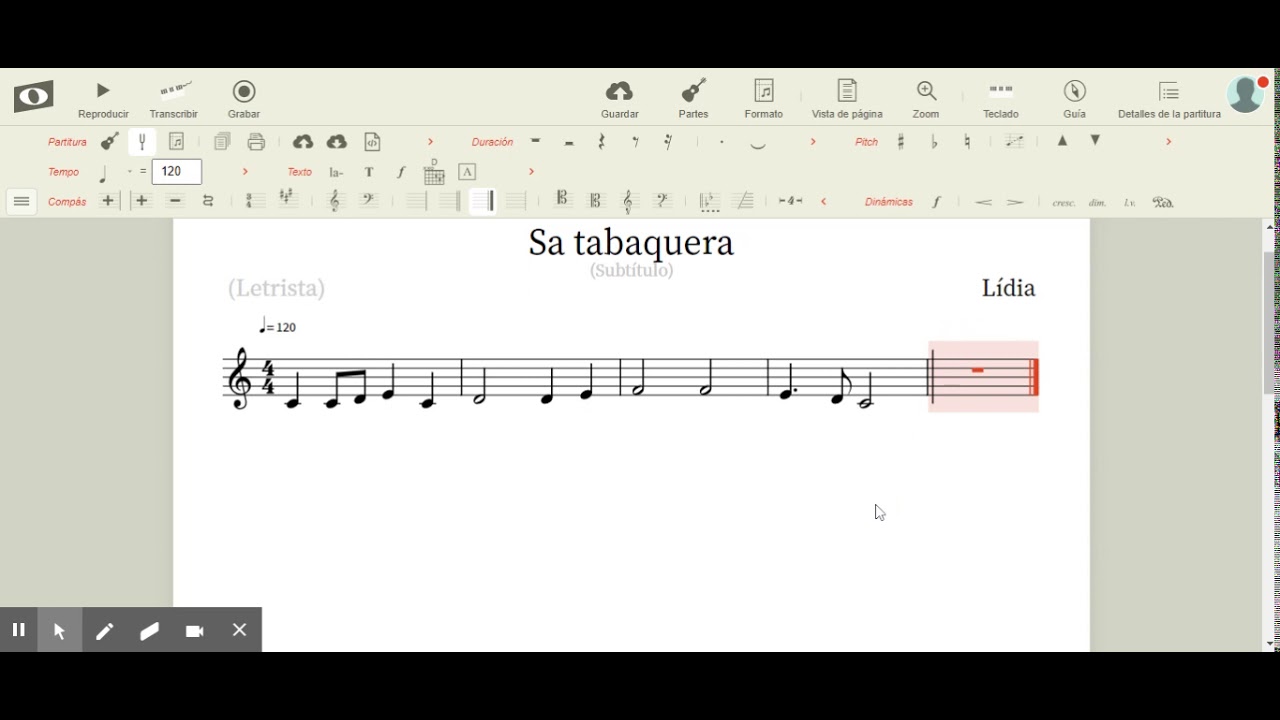The width and height of the screenshot is (1280, 720).
Task: Open Detalles de la partitura
Action: [1169, 100]
